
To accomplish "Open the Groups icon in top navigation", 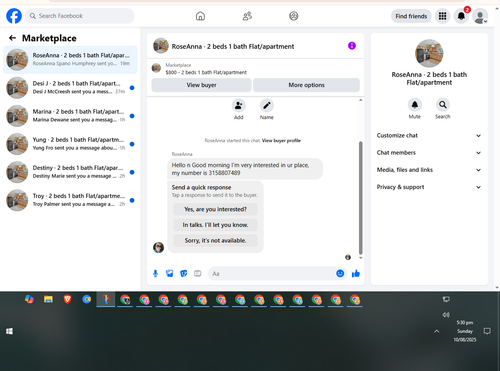I will [294, 16].
